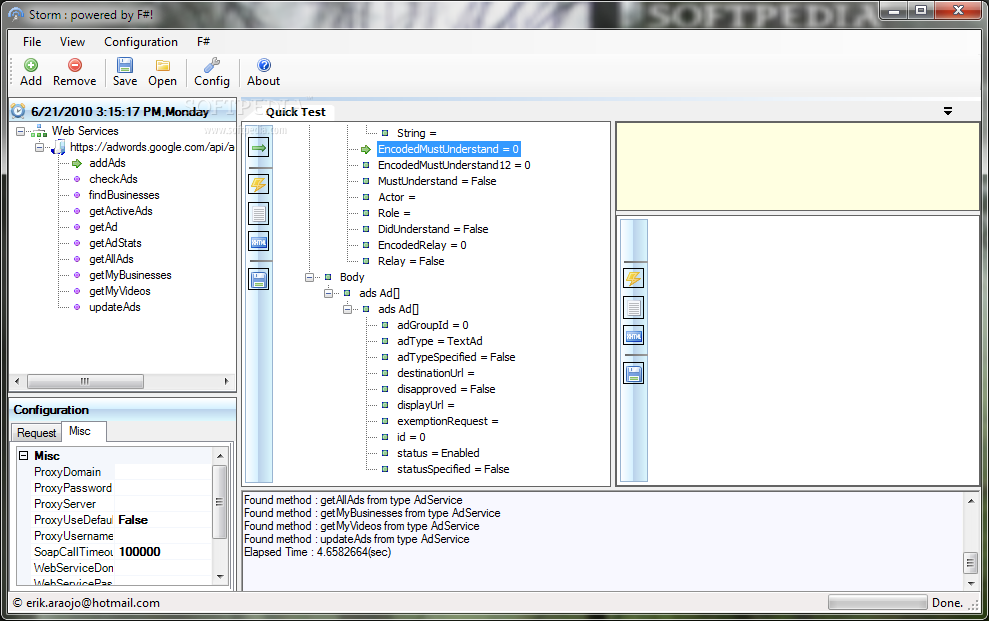This screenshot has height=621, width=989.
Task: Click the lightning bolt icon in the request sidebar
Action: pos(259,184)
